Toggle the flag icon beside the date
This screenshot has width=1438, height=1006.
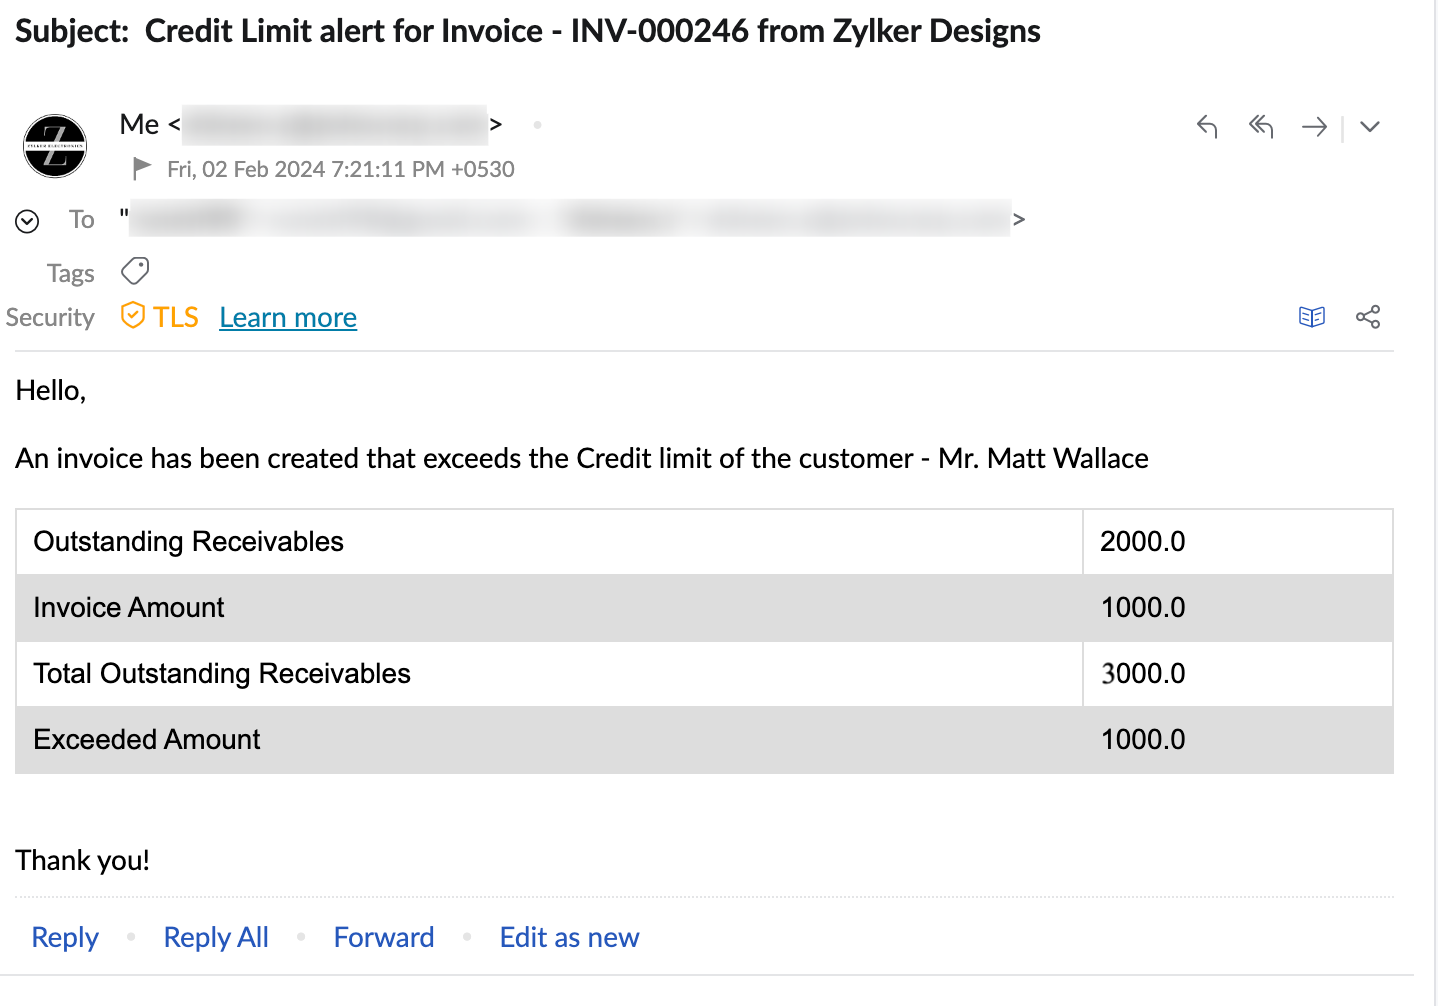point(140,168)
